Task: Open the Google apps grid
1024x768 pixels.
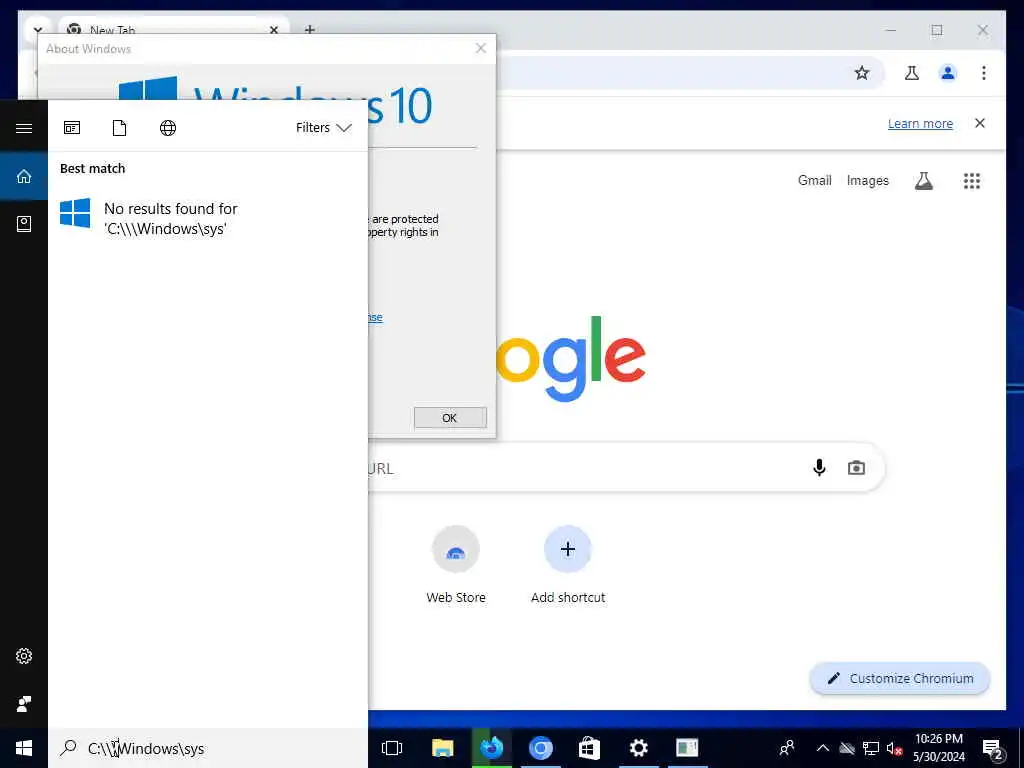Action: tap(972, 181)
